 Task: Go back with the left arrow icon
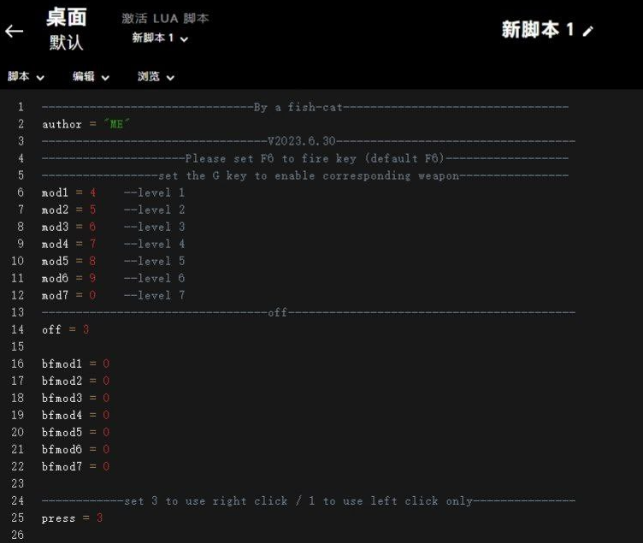(x=14, y=31)
